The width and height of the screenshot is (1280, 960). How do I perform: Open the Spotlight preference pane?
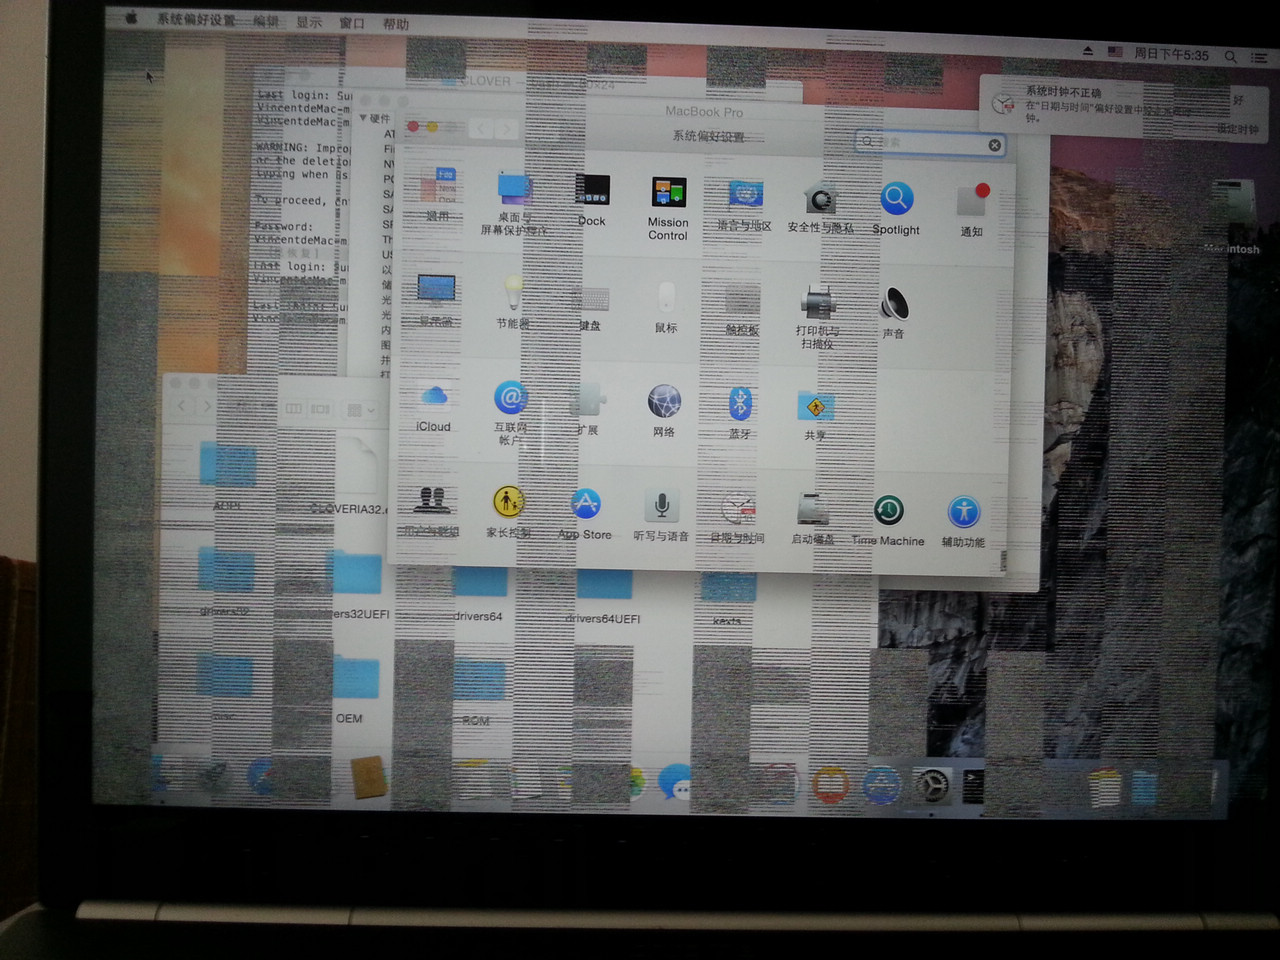[896, 208]
